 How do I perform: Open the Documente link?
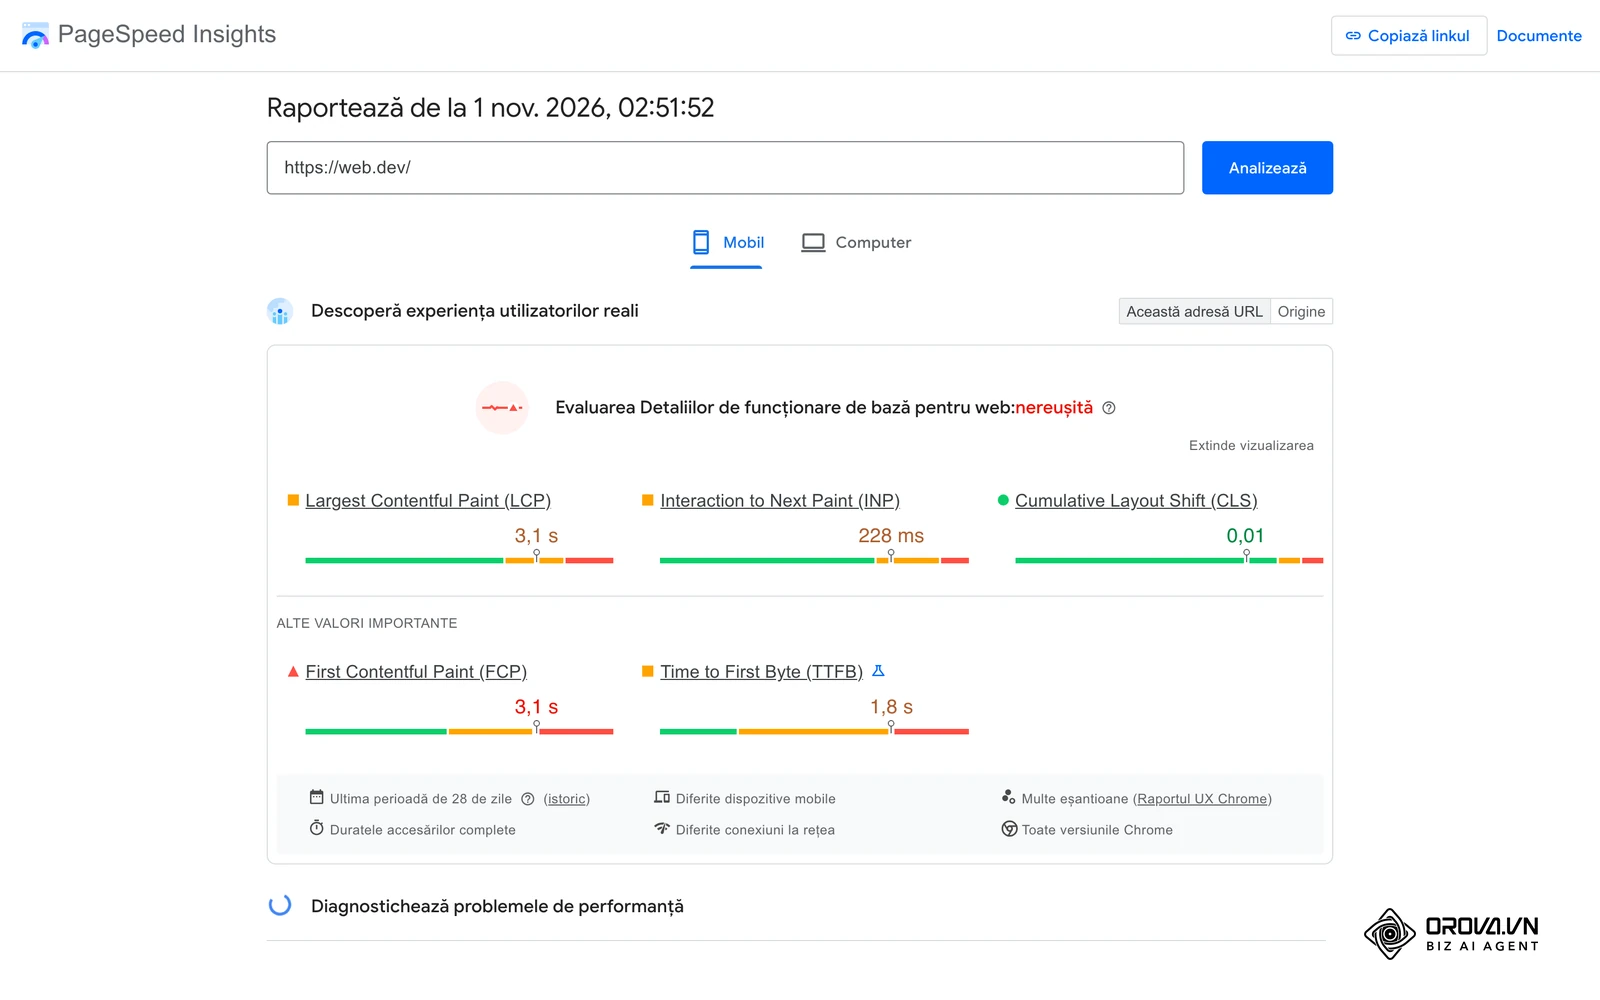[x=1539, y=36]
